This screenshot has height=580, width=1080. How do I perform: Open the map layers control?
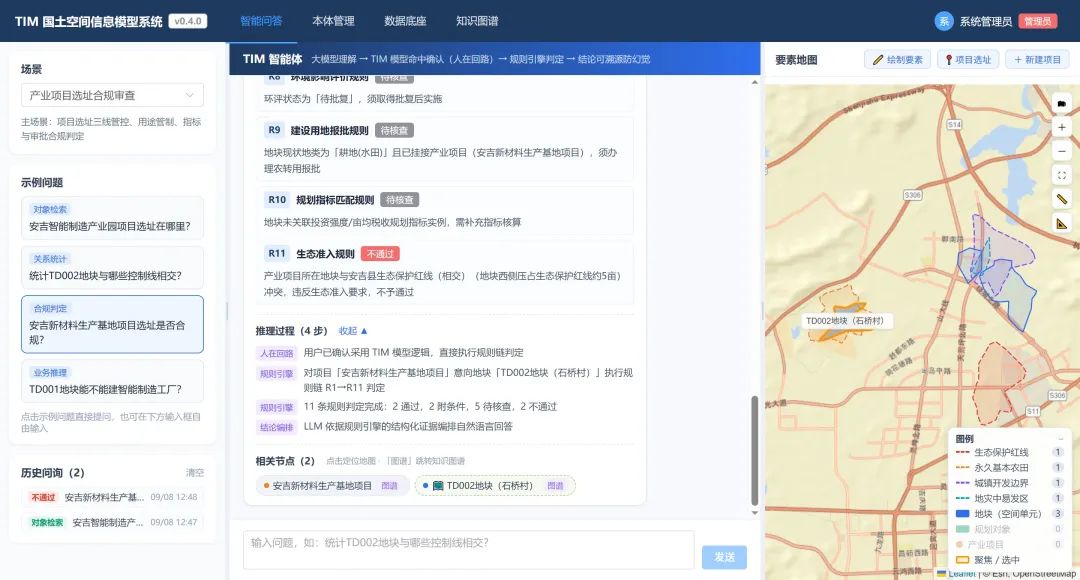coord(1061,103)
